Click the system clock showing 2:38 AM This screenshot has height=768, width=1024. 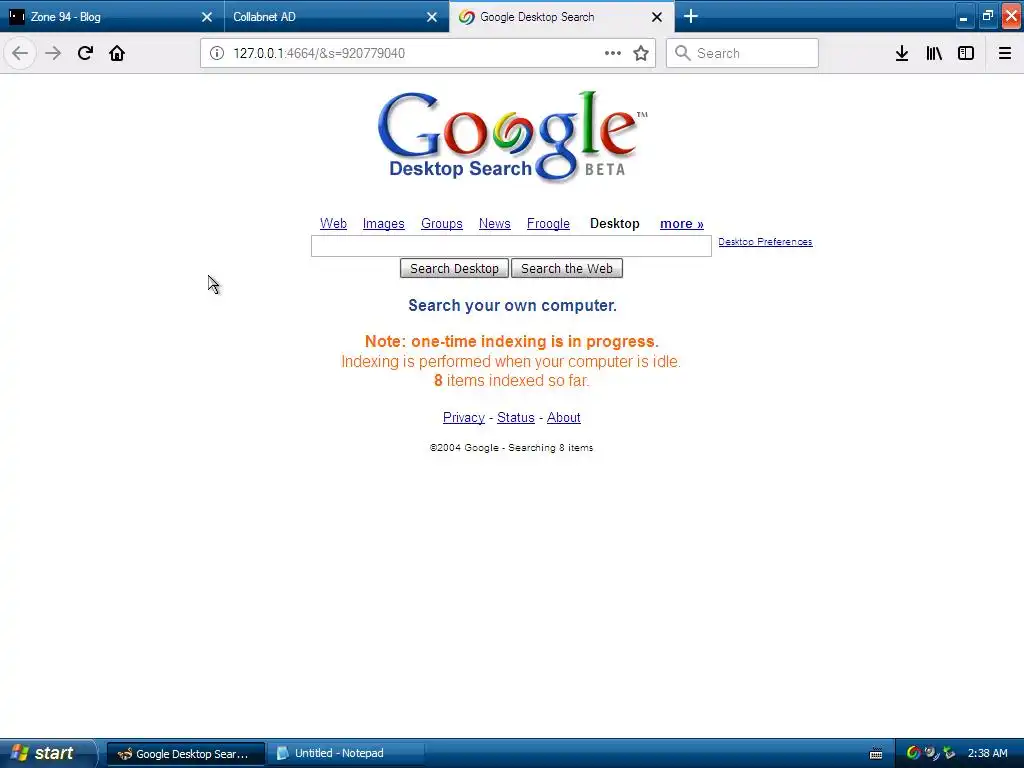(987, 753)
